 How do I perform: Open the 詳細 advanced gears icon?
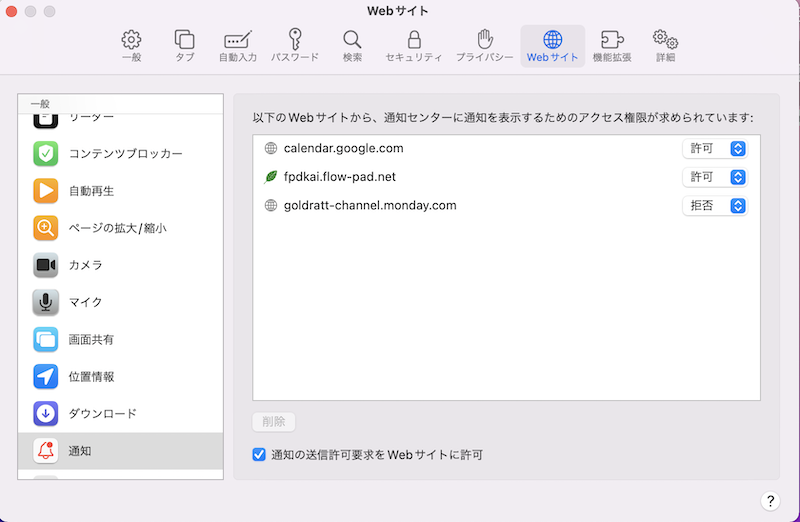pyautogui.click(x=665, y=39)
